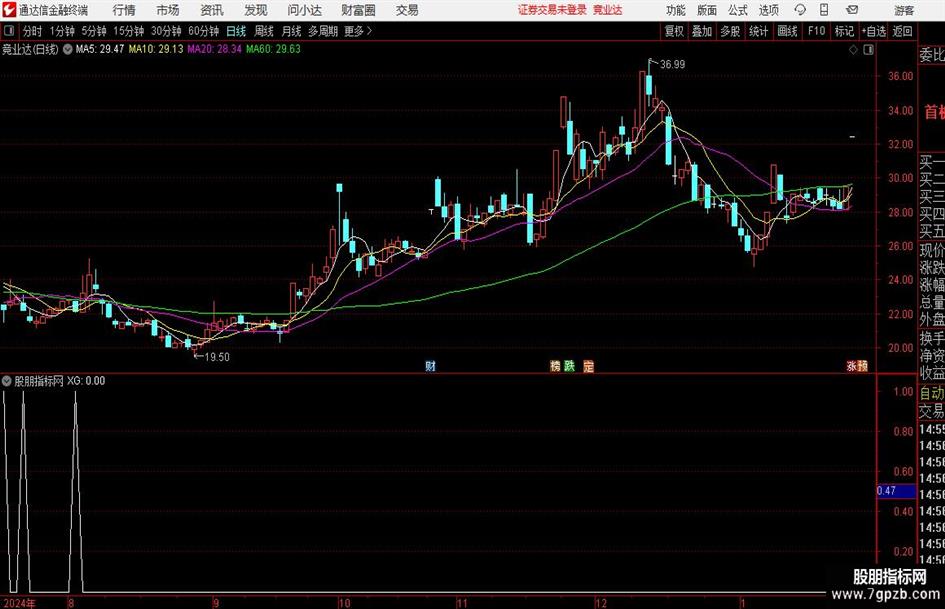The image size is (945, 609).
Task: Click the 财 event marker below chart
Action: [x=430, y=366]
